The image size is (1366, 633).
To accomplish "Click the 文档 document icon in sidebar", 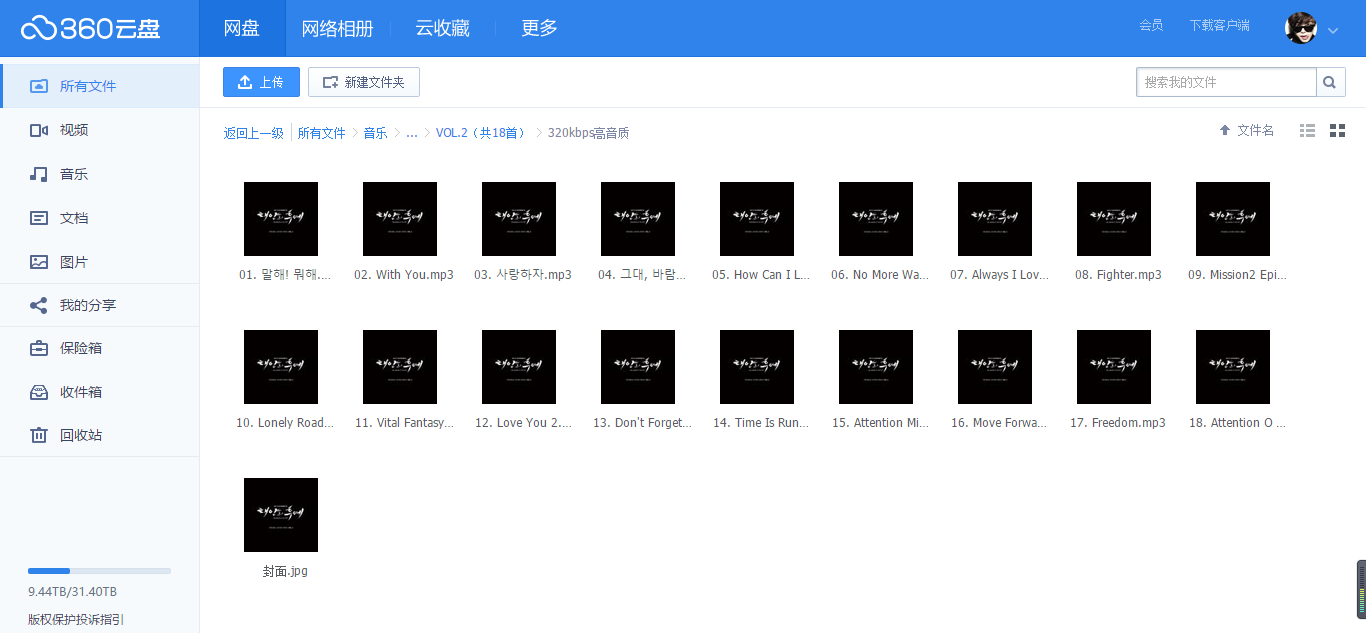I will coord(39,218).
